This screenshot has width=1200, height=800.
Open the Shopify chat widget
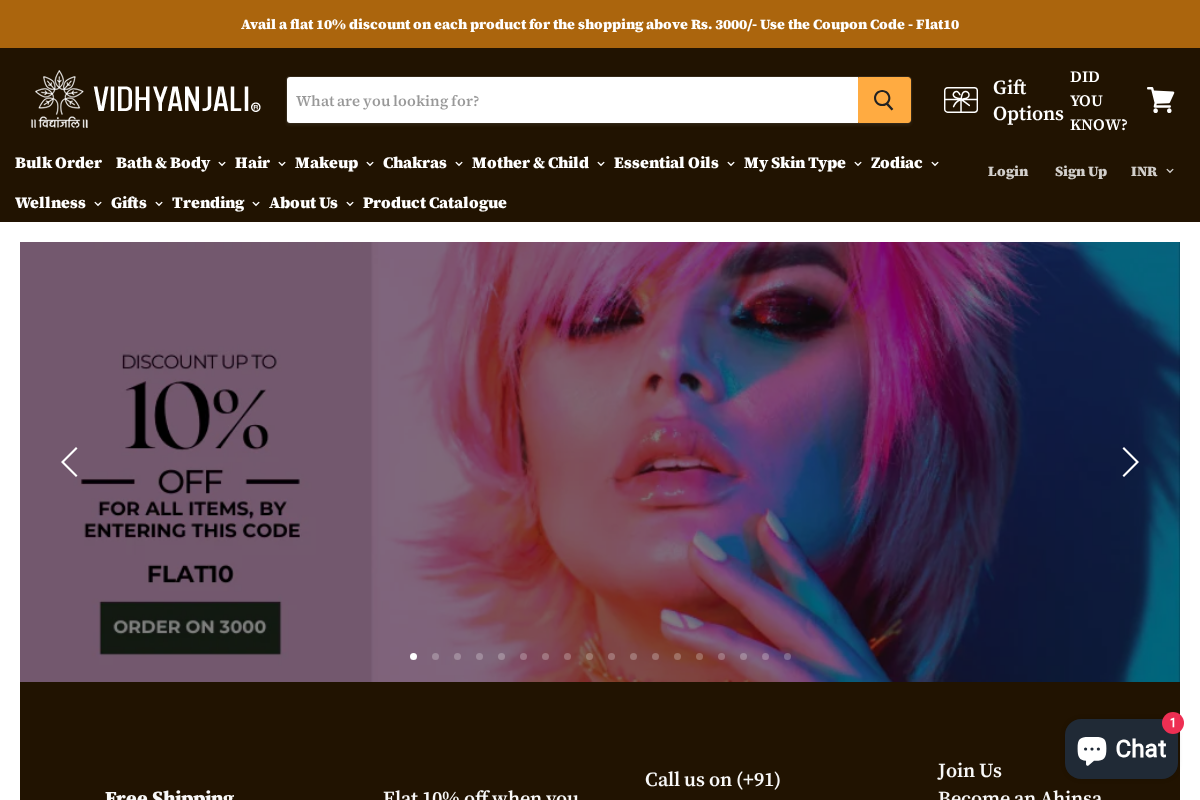(1121, 748)
